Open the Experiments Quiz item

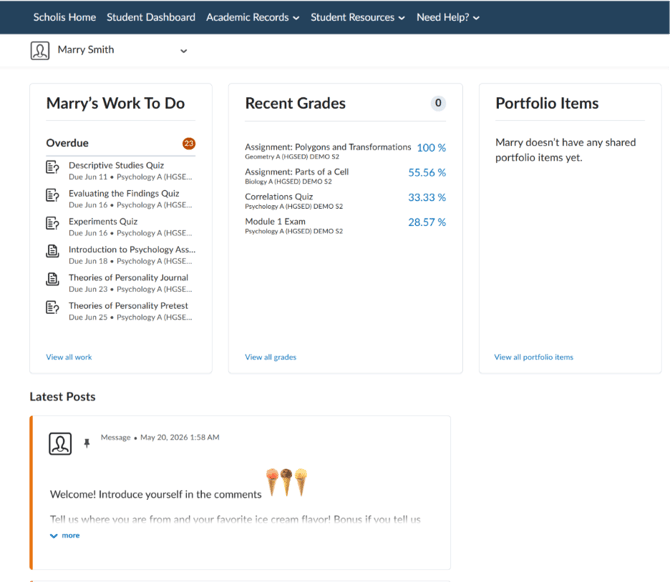103,222
